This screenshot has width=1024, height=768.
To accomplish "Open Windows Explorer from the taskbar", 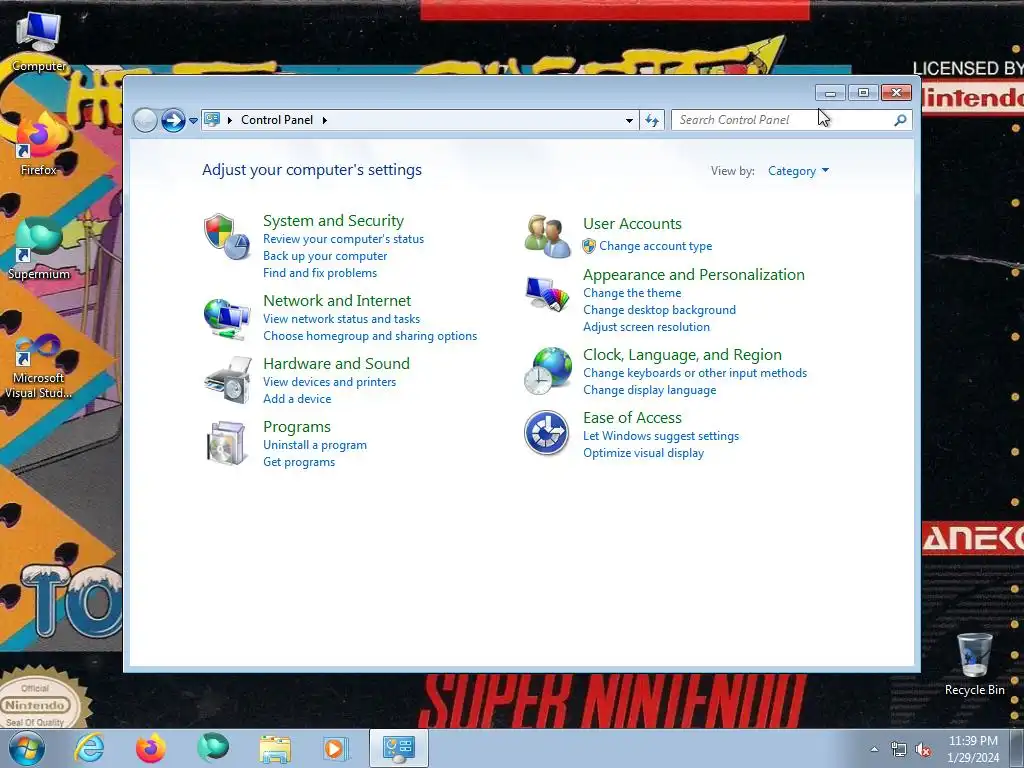I will point(275,749).
